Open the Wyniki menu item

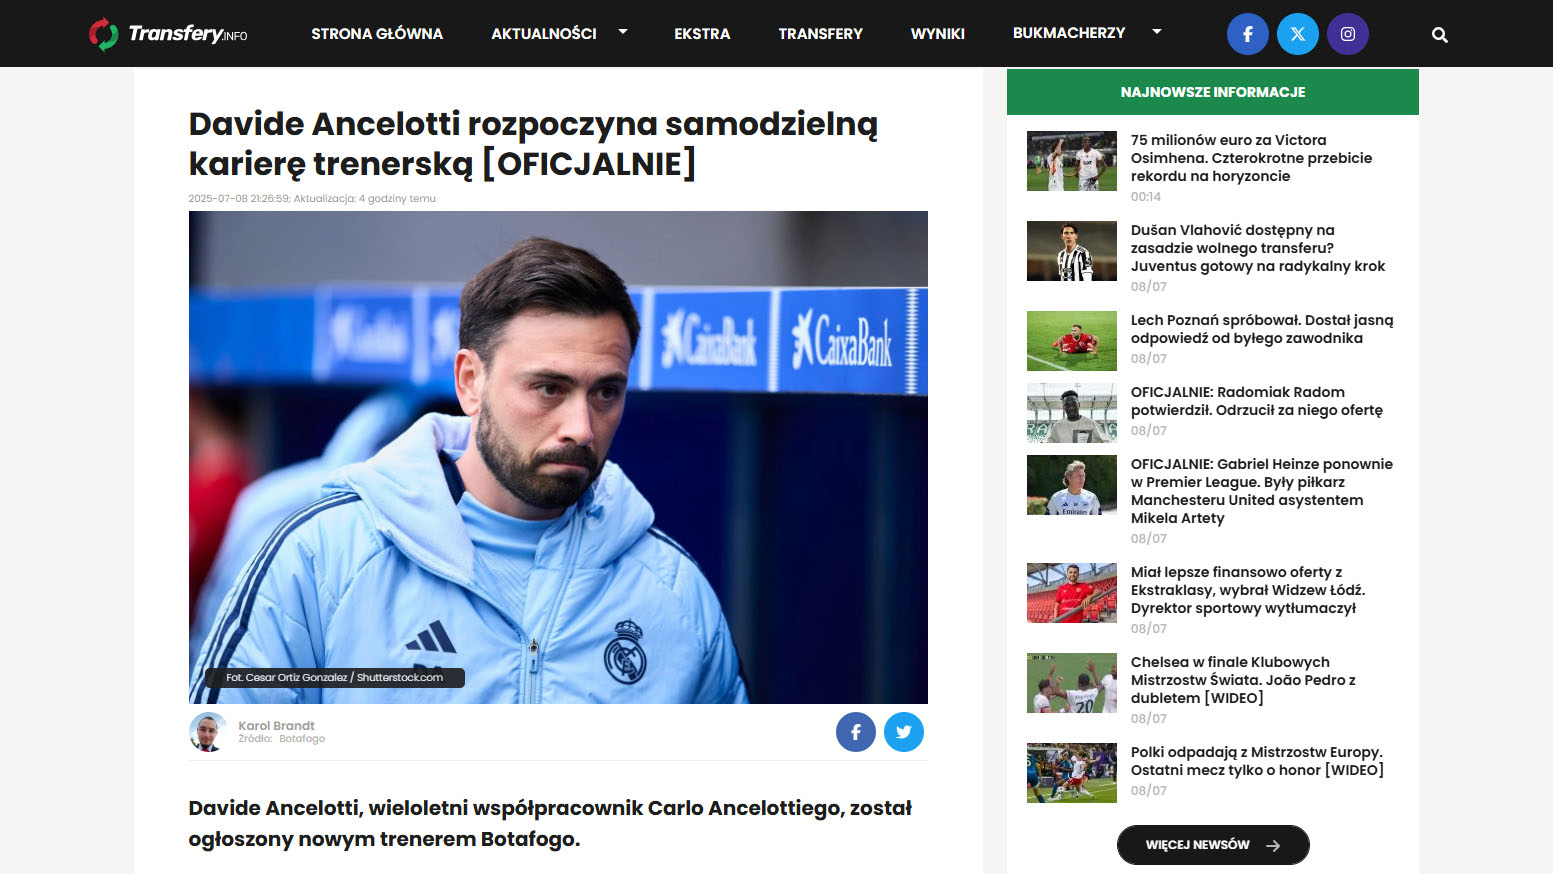(937, 34)
